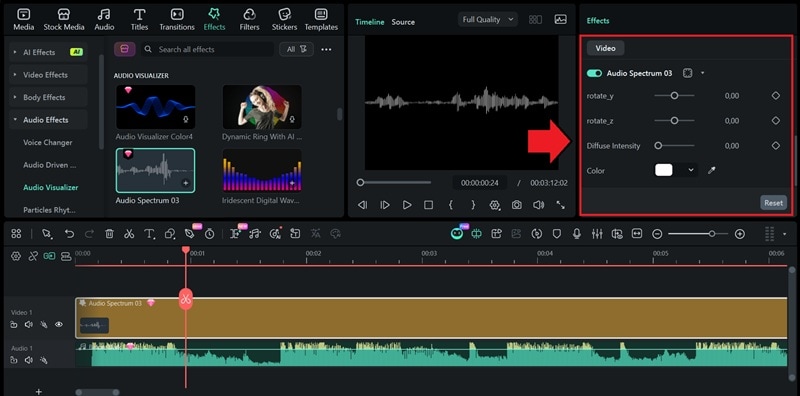Image resolution: width=800 pixels, height=396 pixels.
Task: Click the Reset button
Action: click(773, 203)
